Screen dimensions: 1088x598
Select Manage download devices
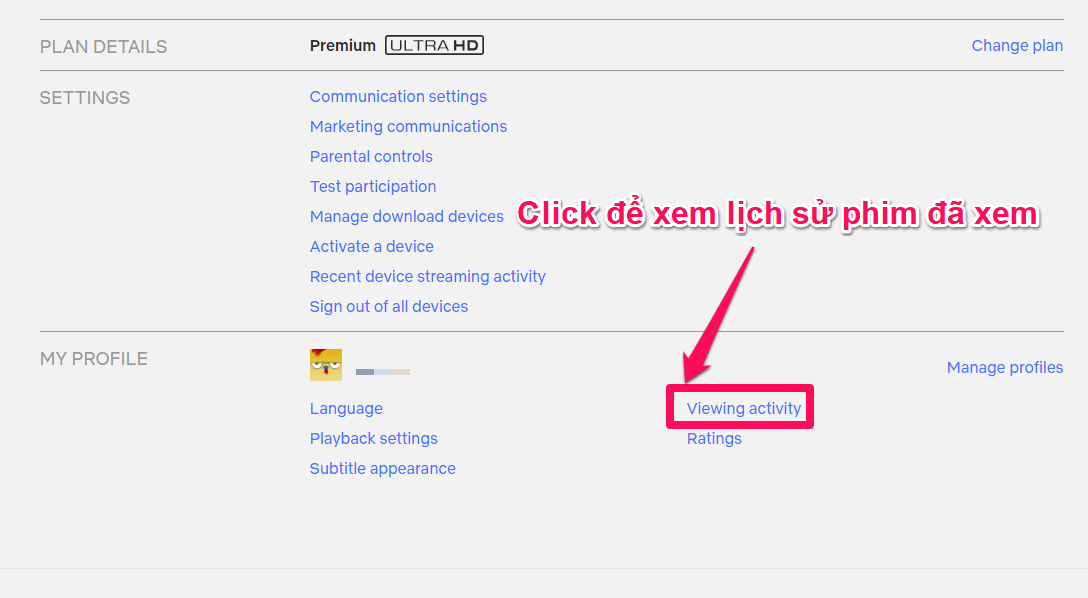click(x=407, y=216)
